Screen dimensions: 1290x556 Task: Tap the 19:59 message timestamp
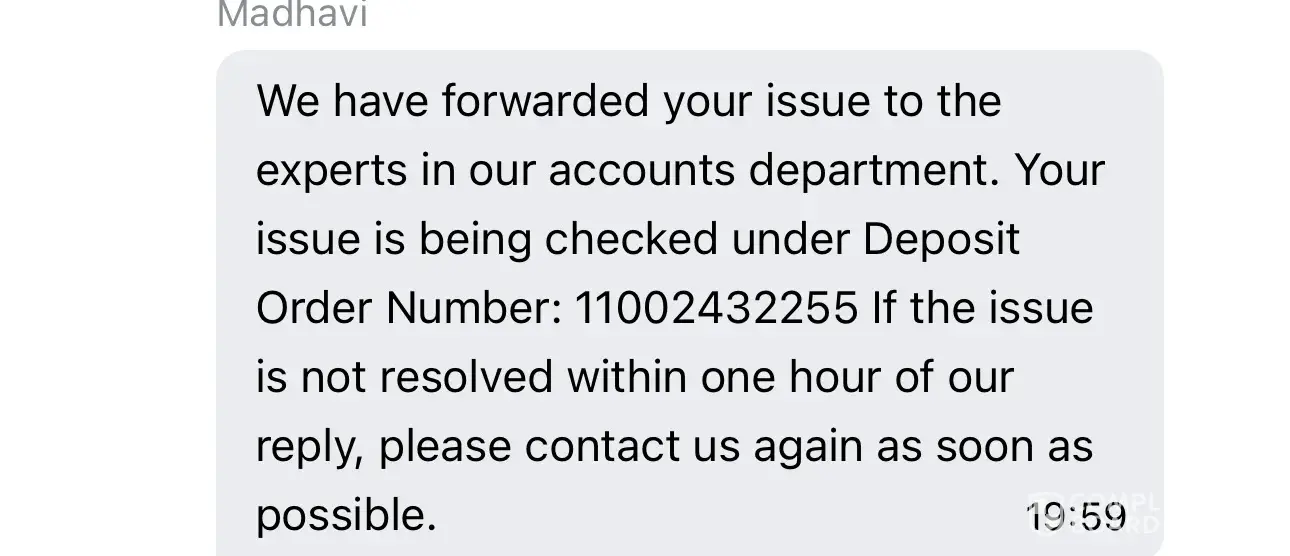point(1075,517)
